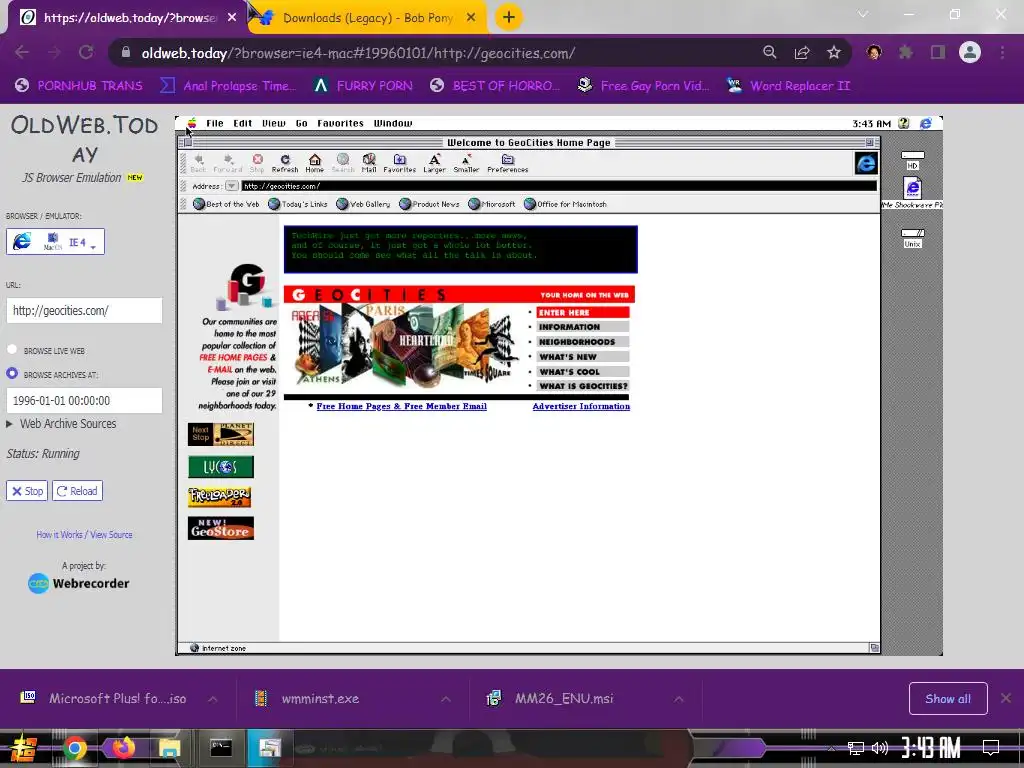Open the IE4 address history dropdown arrow
1024x768 pixels.
[231, 186]
